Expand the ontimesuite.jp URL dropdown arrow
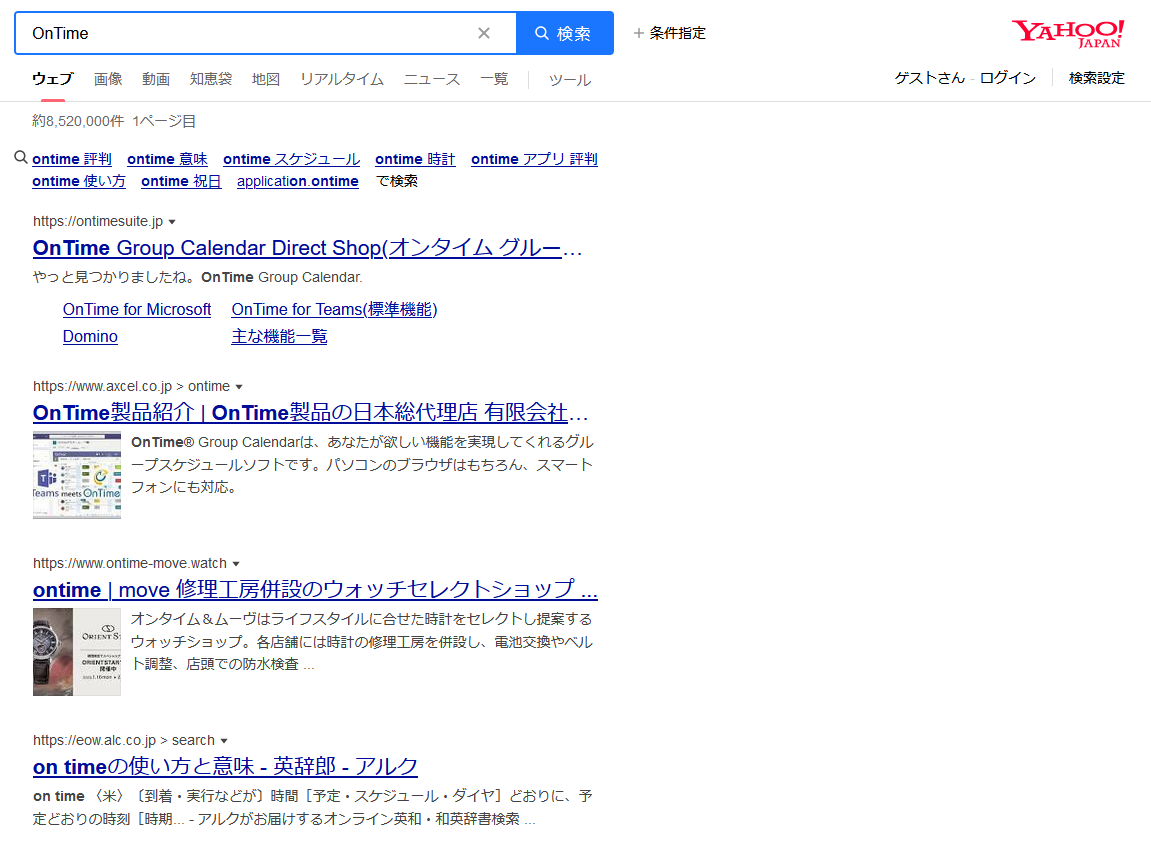 point(172,222)
